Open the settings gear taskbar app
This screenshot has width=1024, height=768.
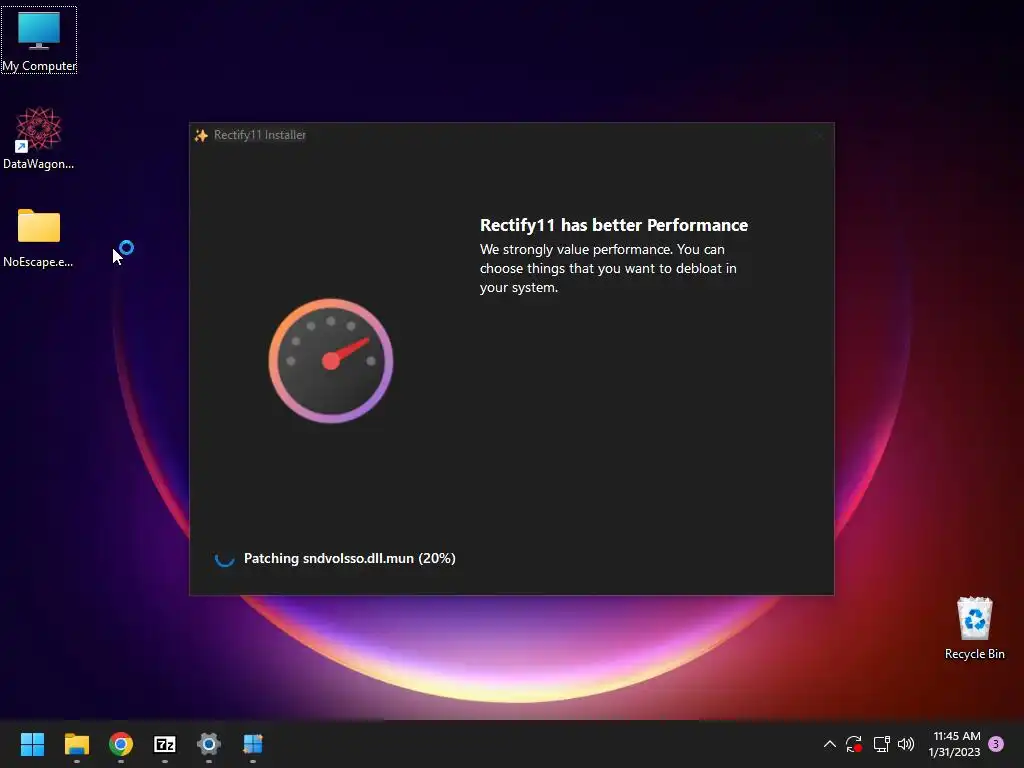click(x=209, y=744)
